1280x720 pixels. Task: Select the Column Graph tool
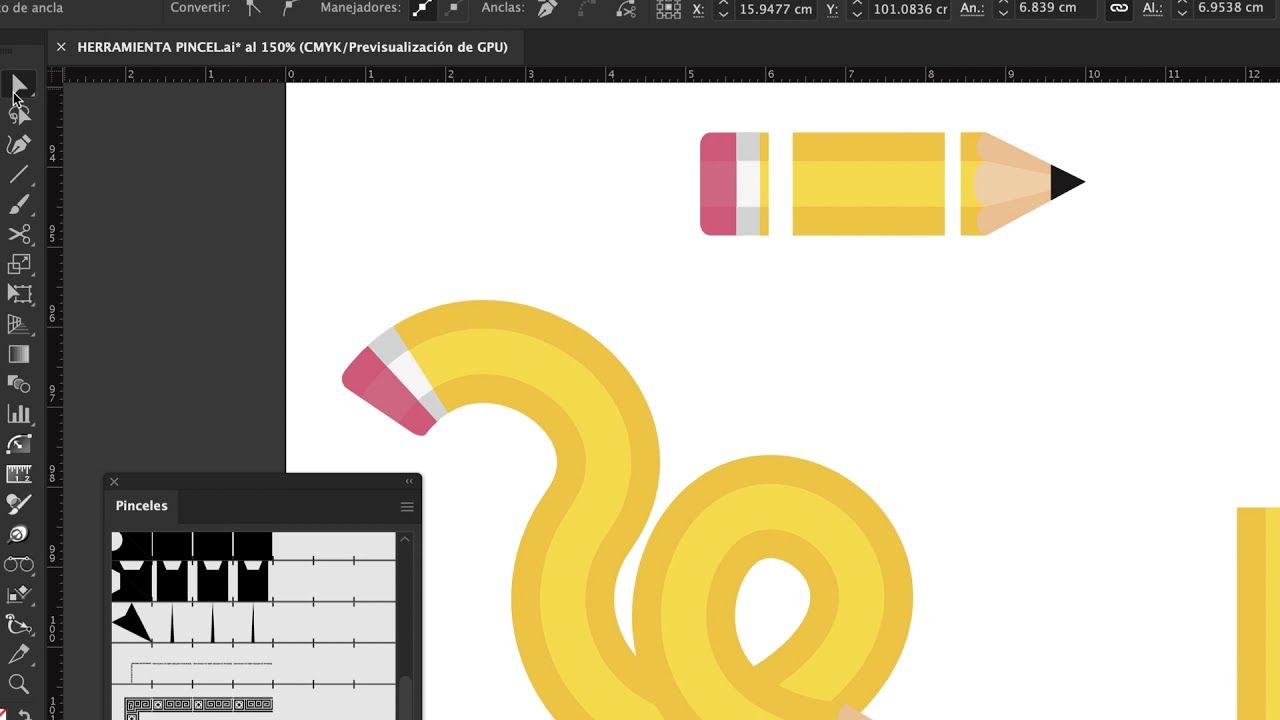tap(18, 414)
